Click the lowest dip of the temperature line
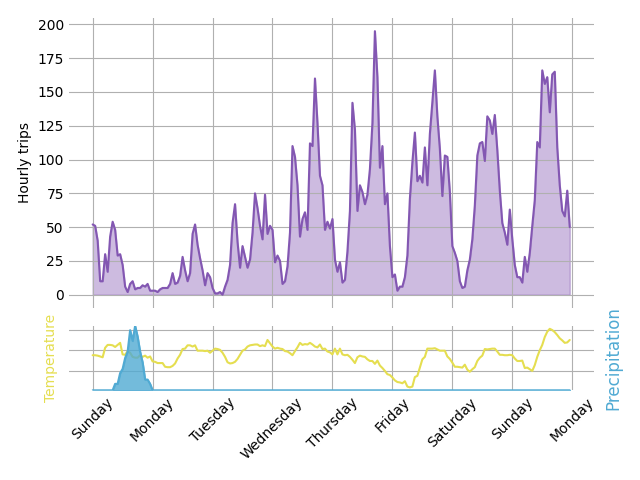This screenshot has height=480, width=640. point(409,386)
